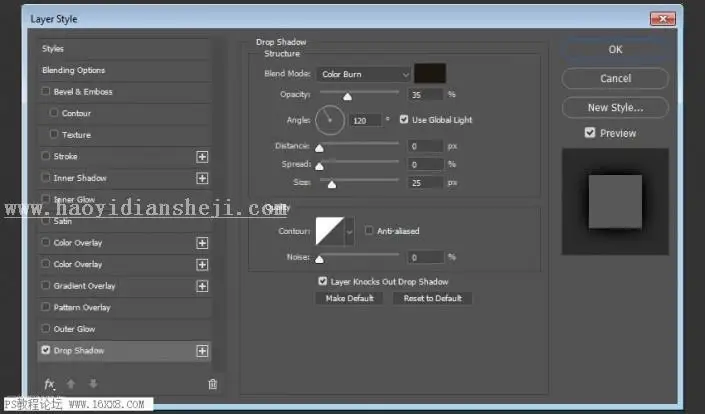Uncheck the Drop Shadow checkbox
705x414 pixels.
pyautogui.click(x=45, y=350)
